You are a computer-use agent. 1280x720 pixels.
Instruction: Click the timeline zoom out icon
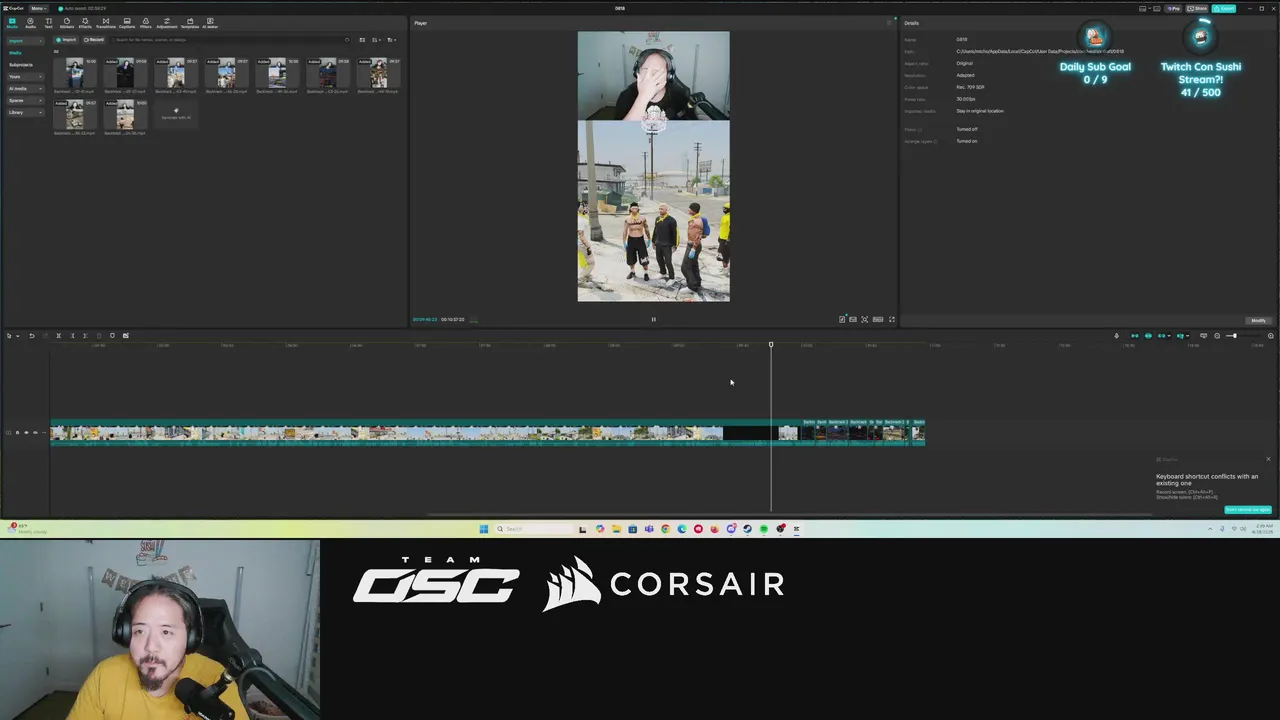click(x=1217, y=336)
